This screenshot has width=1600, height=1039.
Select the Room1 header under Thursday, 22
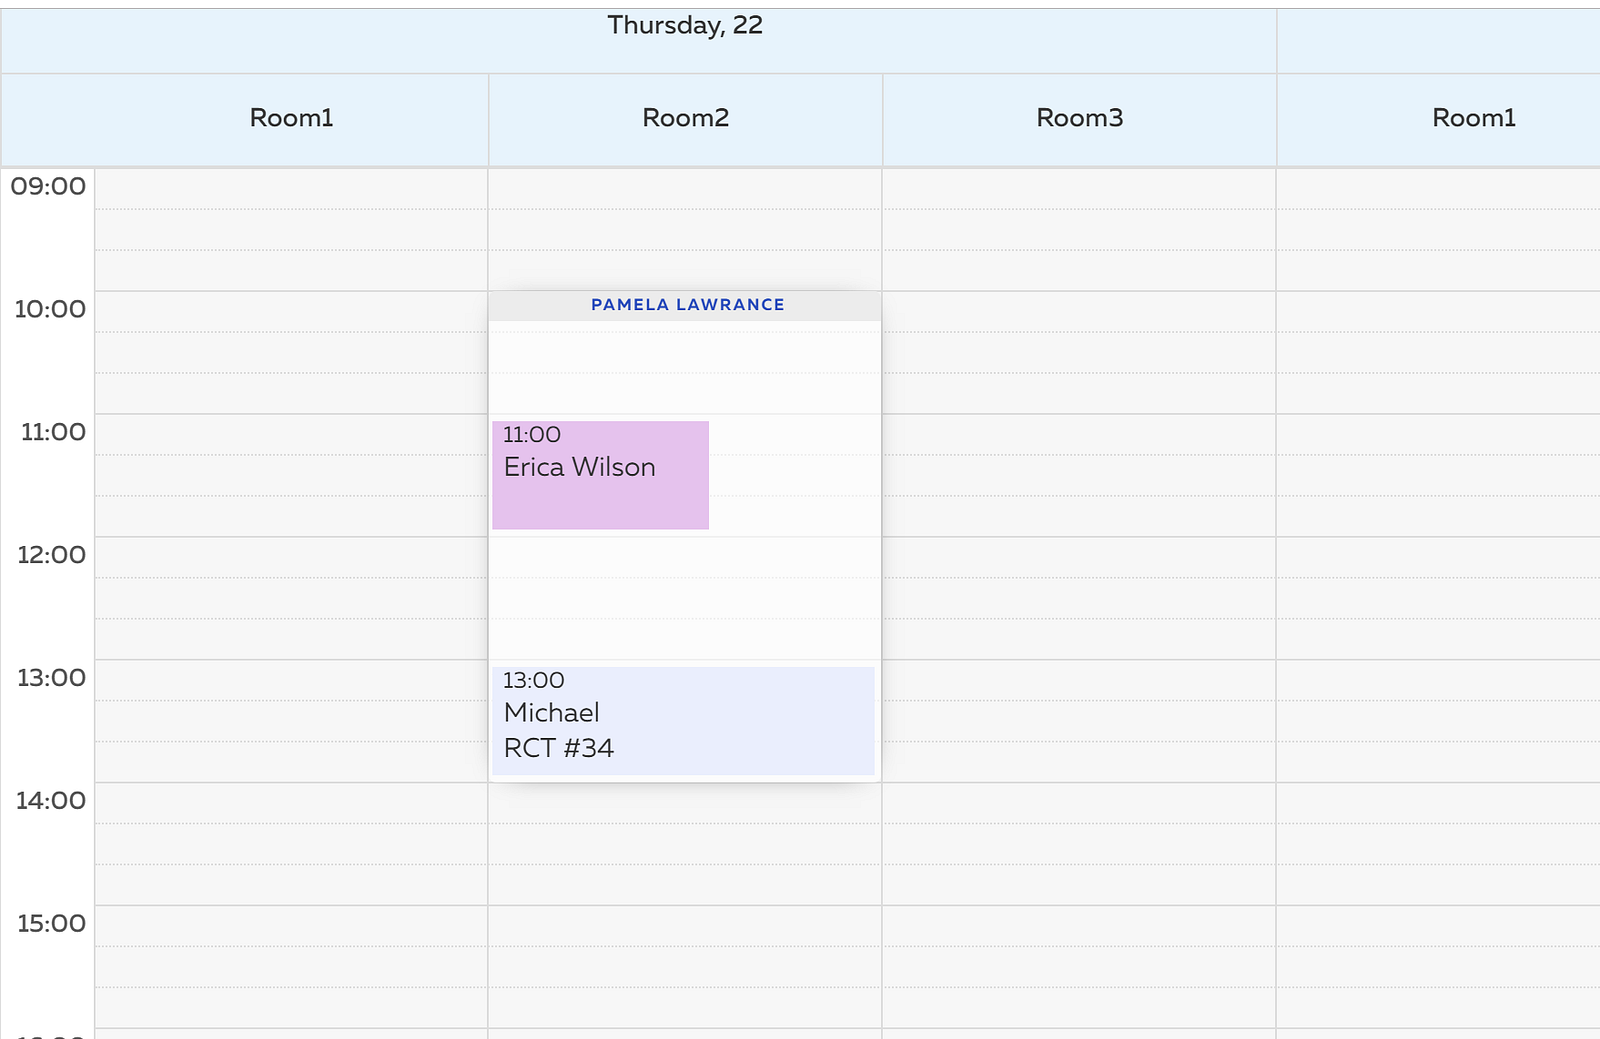tap(291, 118)
